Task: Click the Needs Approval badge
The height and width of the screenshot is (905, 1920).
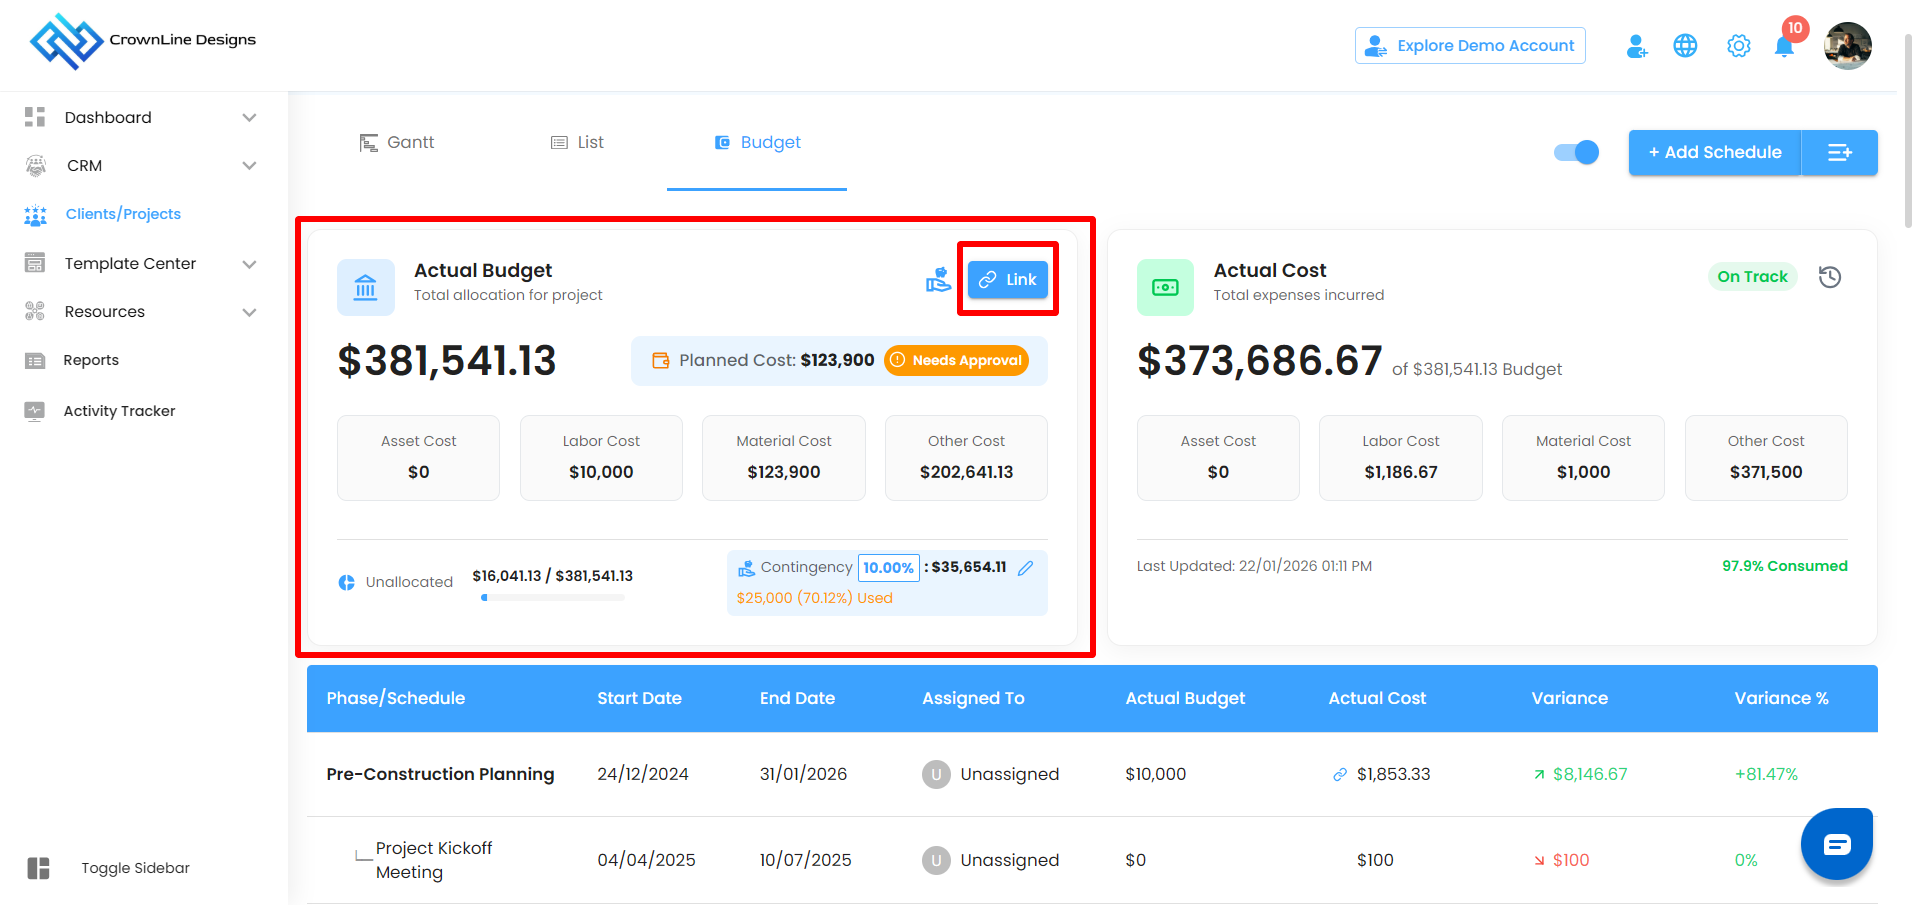Action: [957, 360]
